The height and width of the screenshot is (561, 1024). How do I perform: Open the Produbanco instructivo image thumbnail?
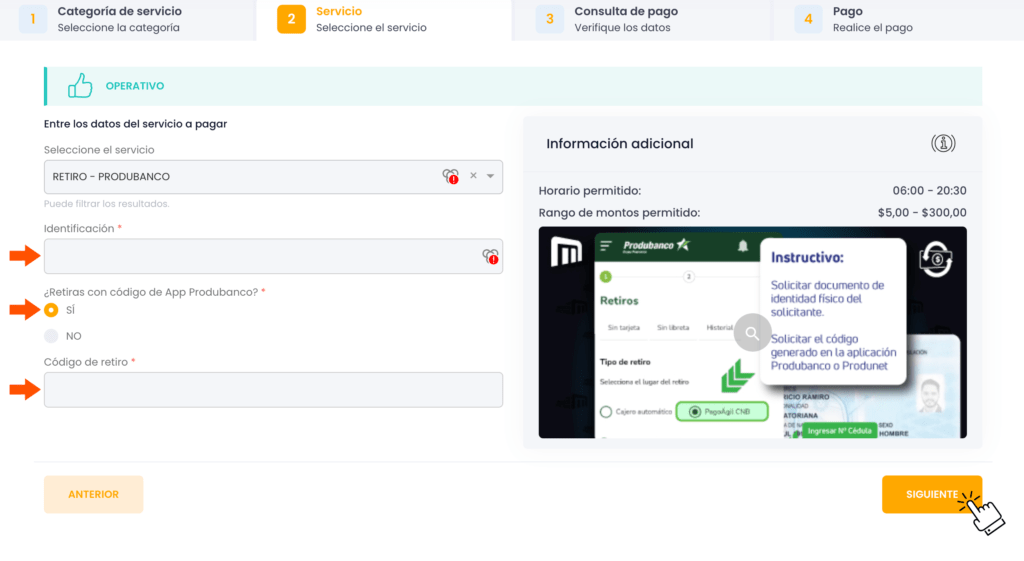tap(752, 332)
